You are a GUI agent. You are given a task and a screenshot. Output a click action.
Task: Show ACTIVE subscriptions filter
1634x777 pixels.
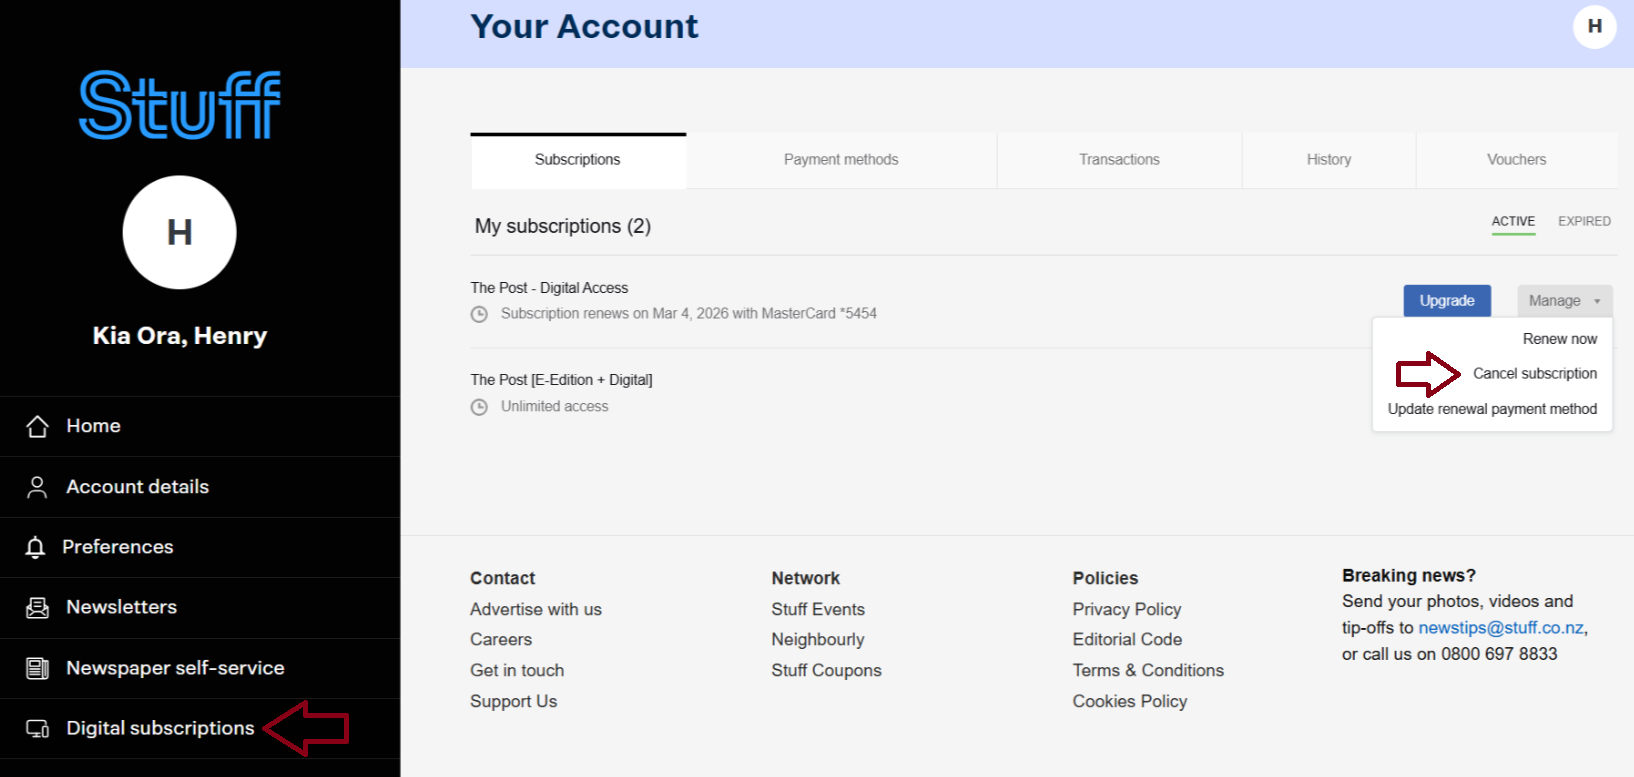(x=1513, y=222)
